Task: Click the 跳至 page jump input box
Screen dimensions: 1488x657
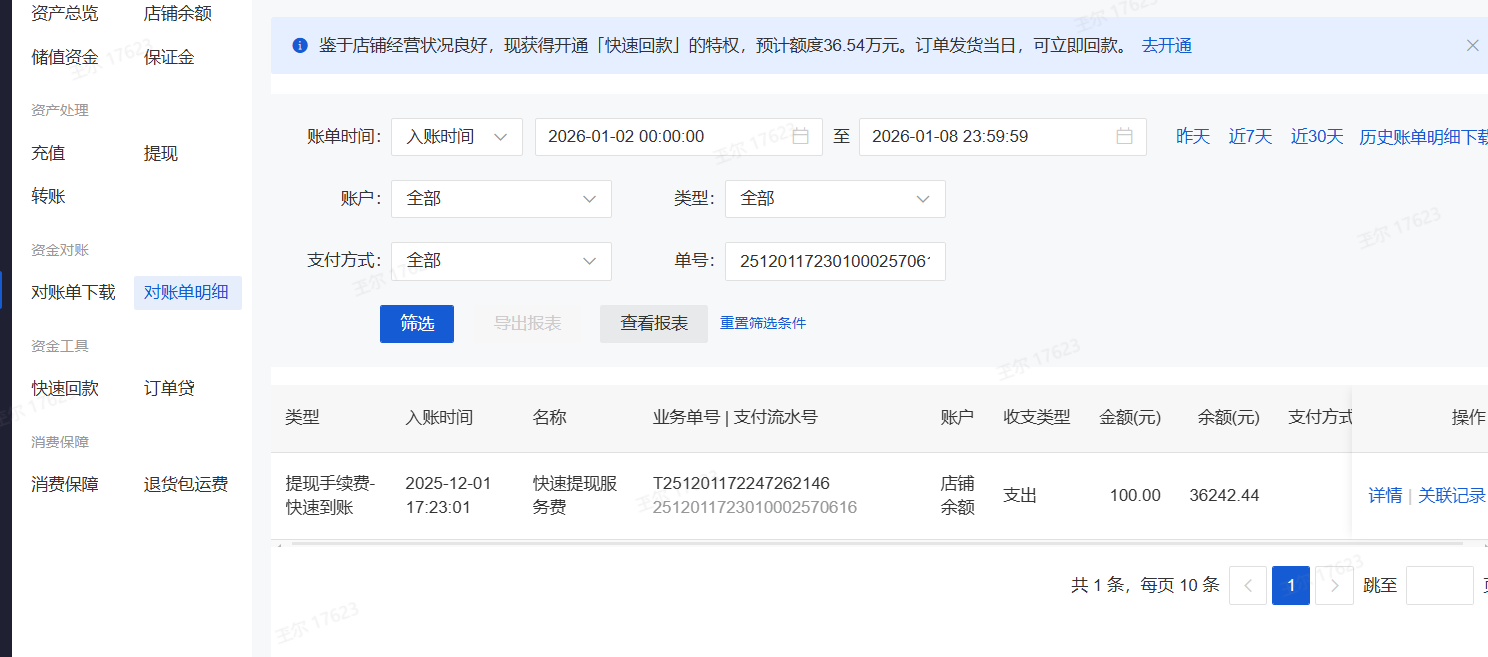Action: (1438, 586)
